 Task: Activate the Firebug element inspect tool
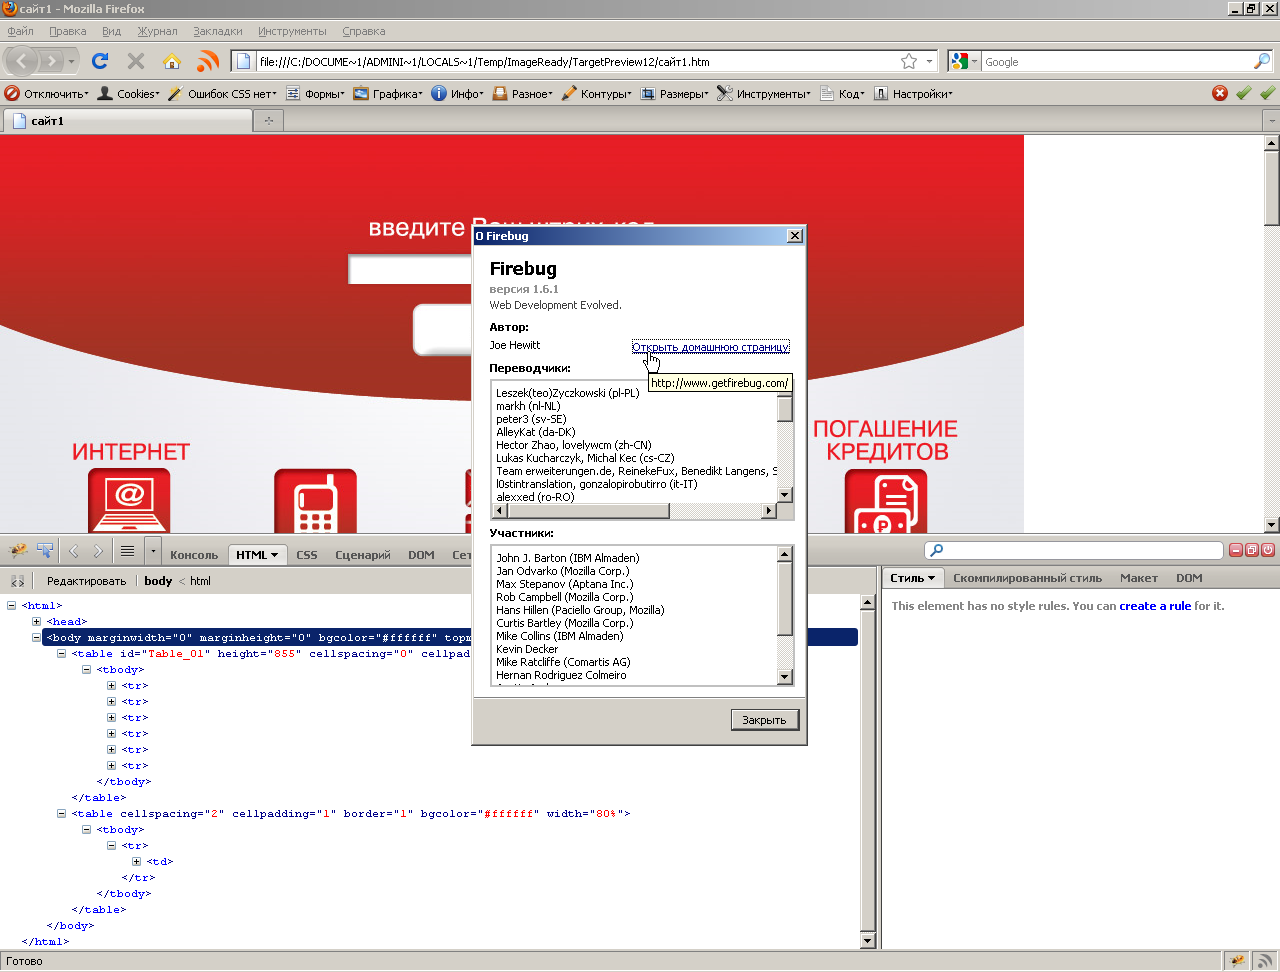click(x=45, y=550)
